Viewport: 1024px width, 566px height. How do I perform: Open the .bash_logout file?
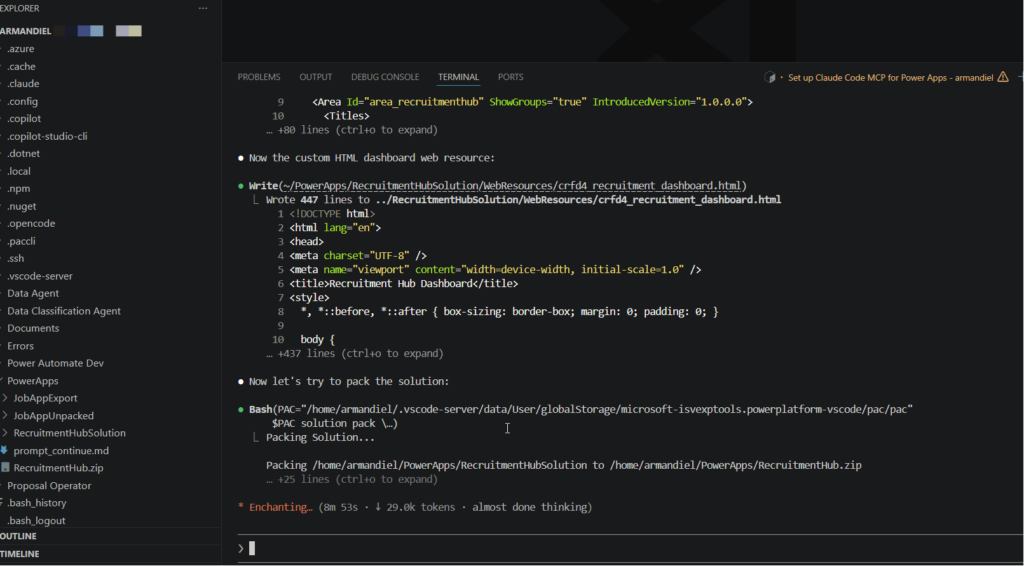tap(36, 520)
